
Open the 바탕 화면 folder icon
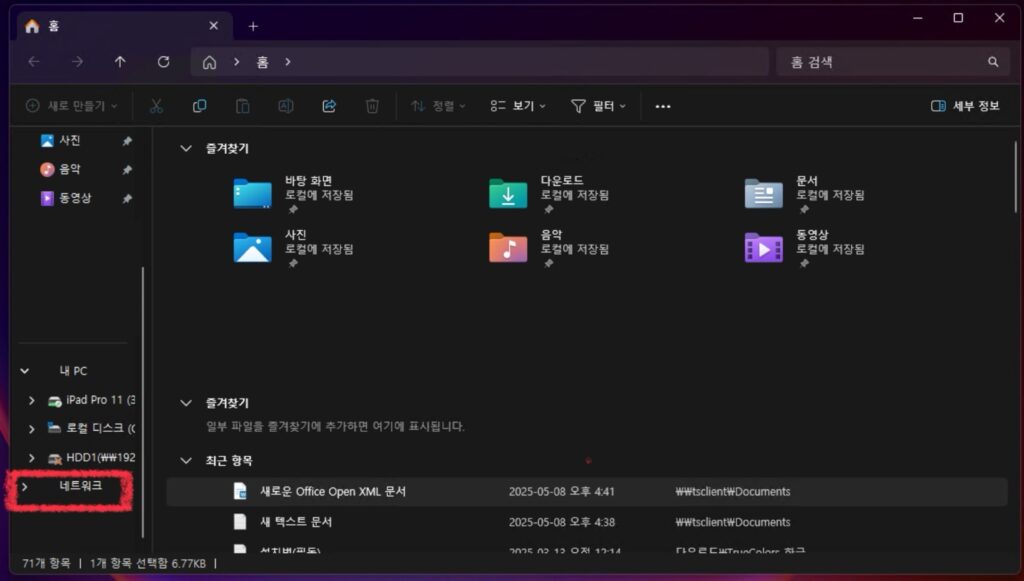coord(252,194)
